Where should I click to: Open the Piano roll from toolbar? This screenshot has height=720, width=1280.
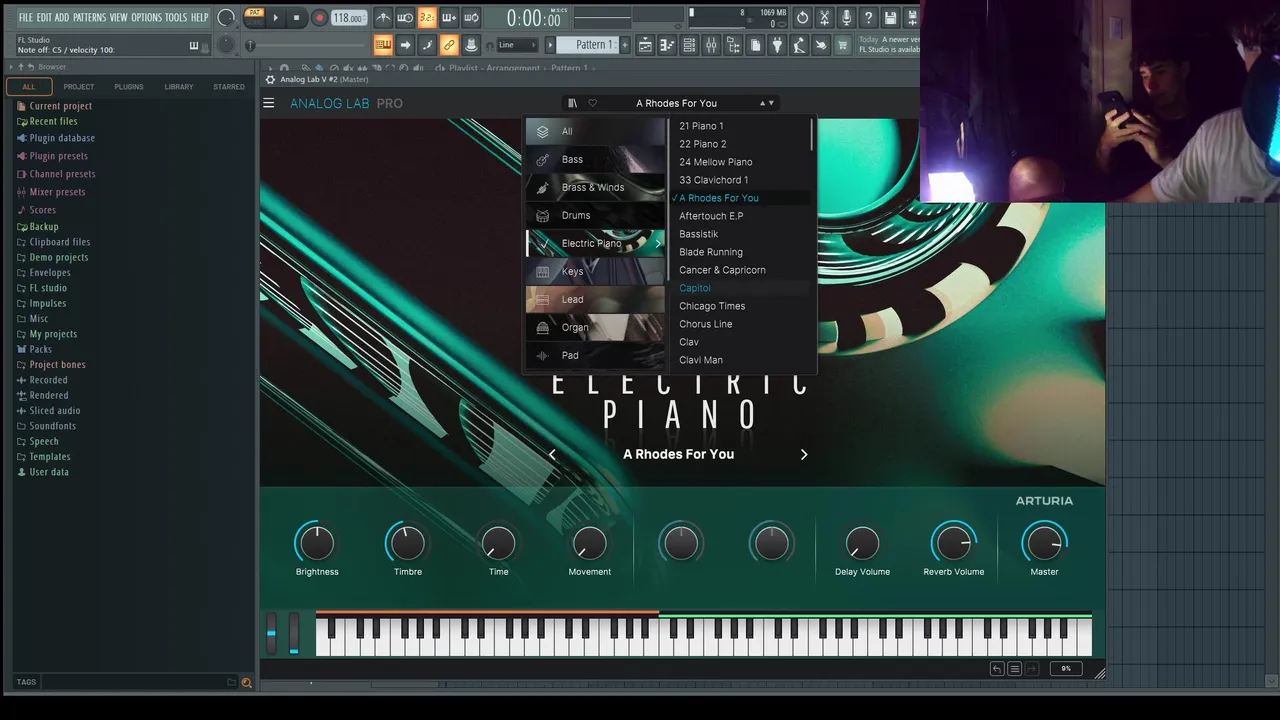(x=667, y=45)
